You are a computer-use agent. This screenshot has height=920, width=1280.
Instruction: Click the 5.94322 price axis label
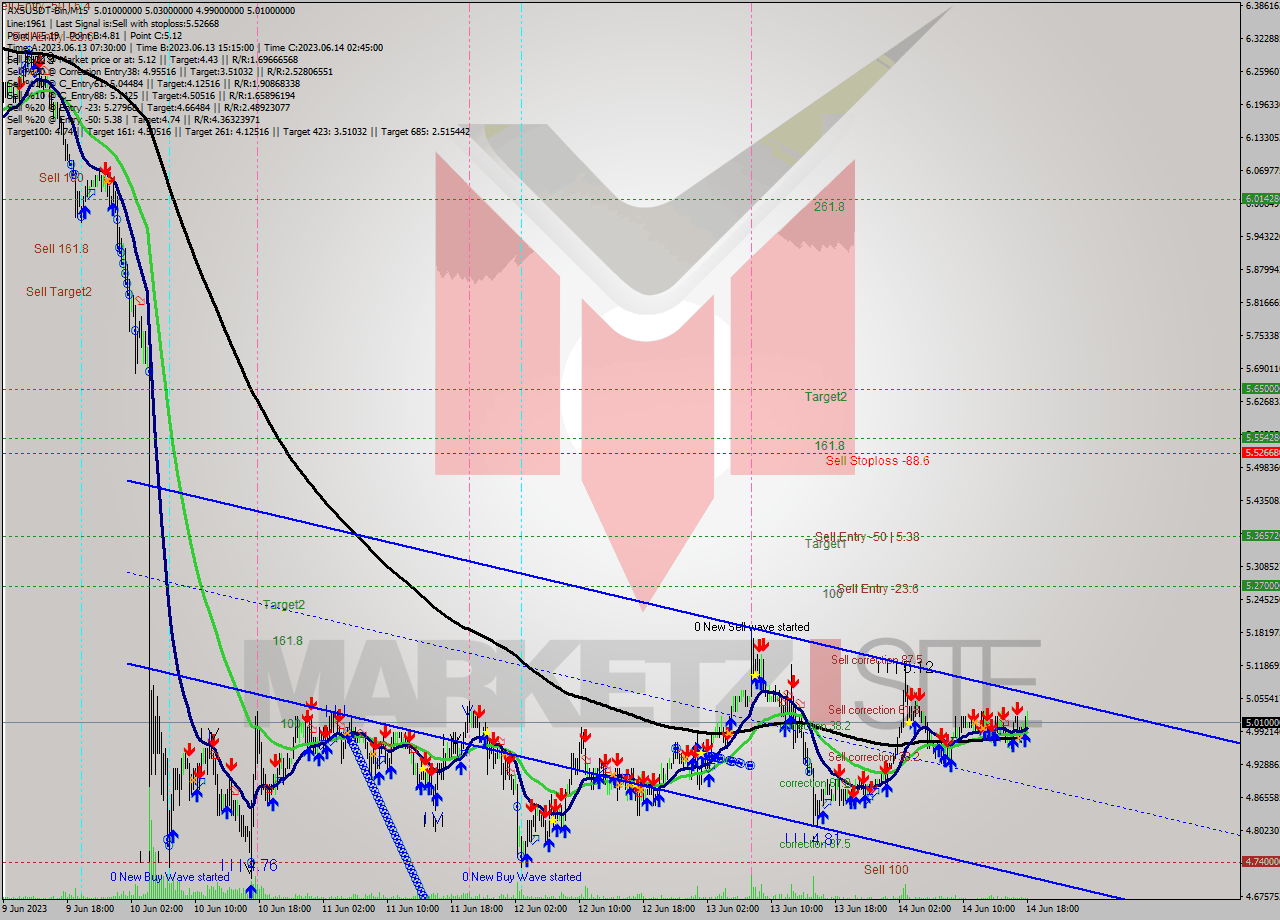pyautogui.click(x=1261, y=236)
